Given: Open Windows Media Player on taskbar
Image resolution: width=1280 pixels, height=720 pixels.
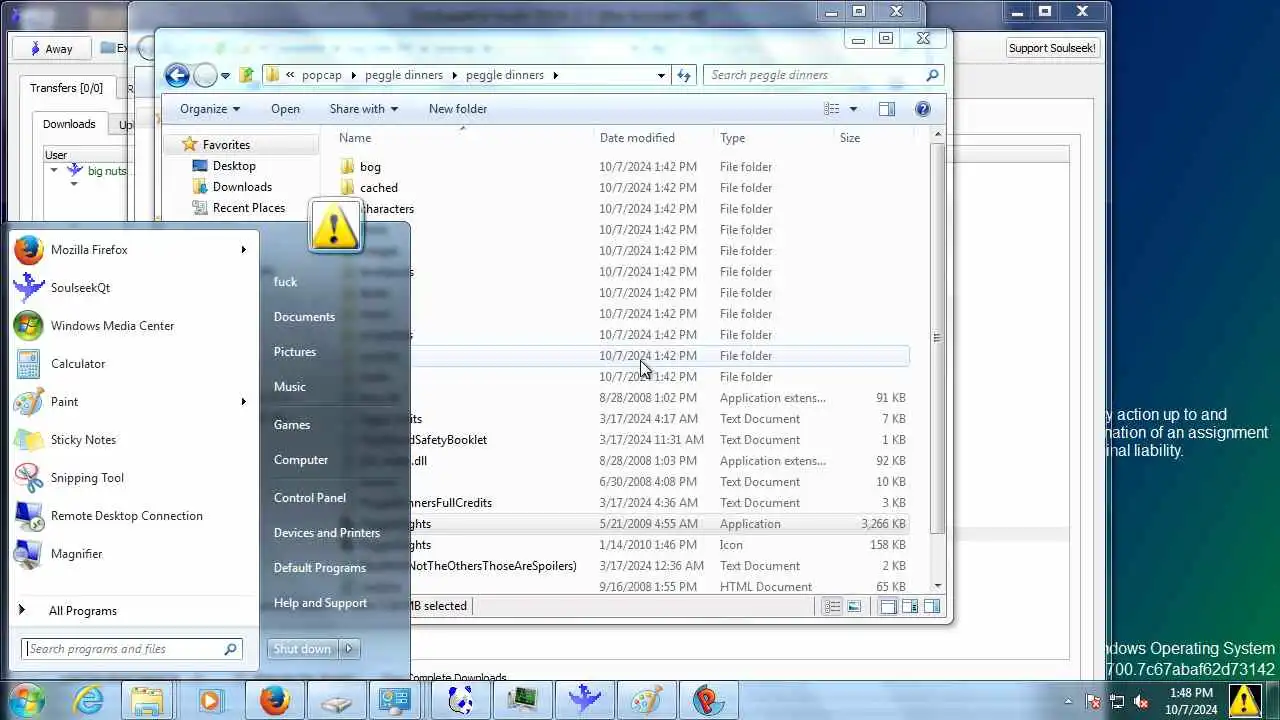Looking at the screenshot, I should click(210, 700).
